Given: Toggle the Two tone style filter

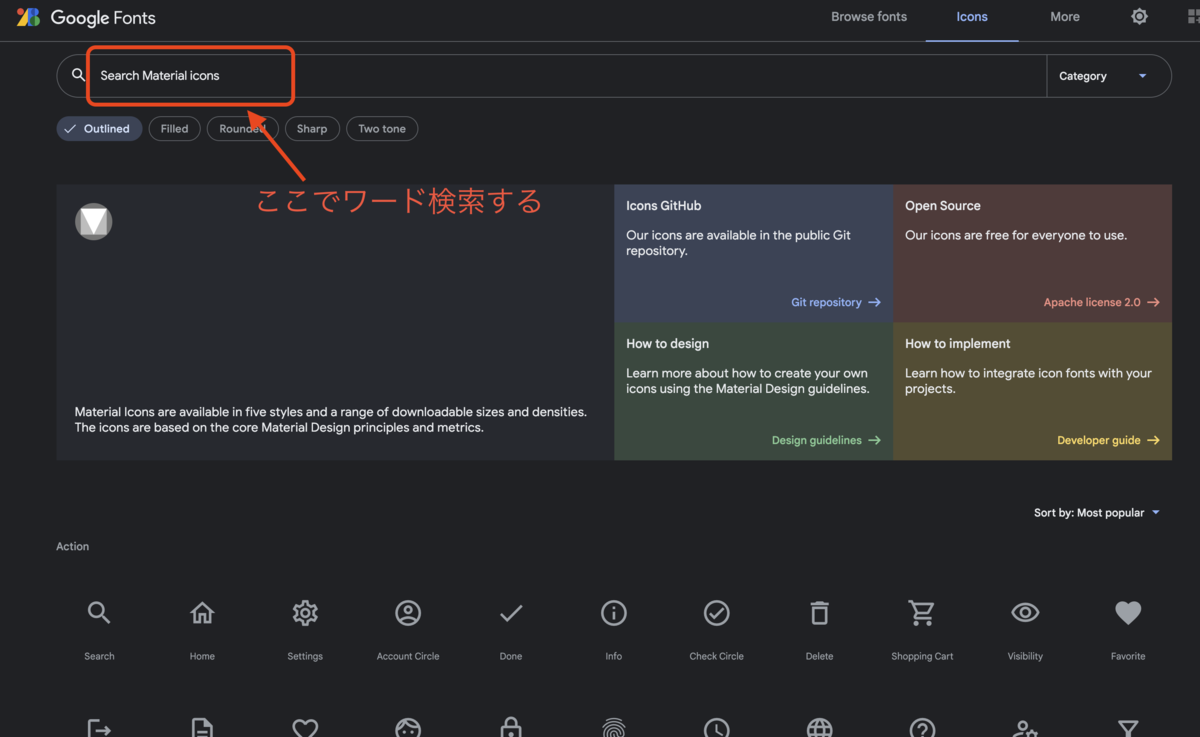Looking at the screenshot, I should [382, 128].
